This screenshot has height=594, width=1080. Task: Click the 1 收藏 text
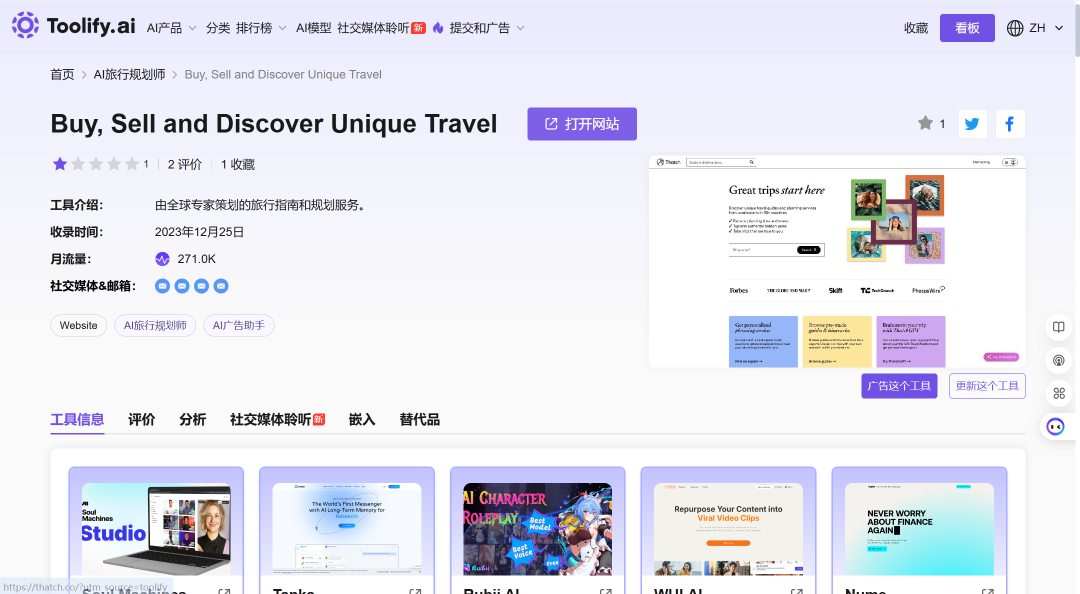point(238,165)
